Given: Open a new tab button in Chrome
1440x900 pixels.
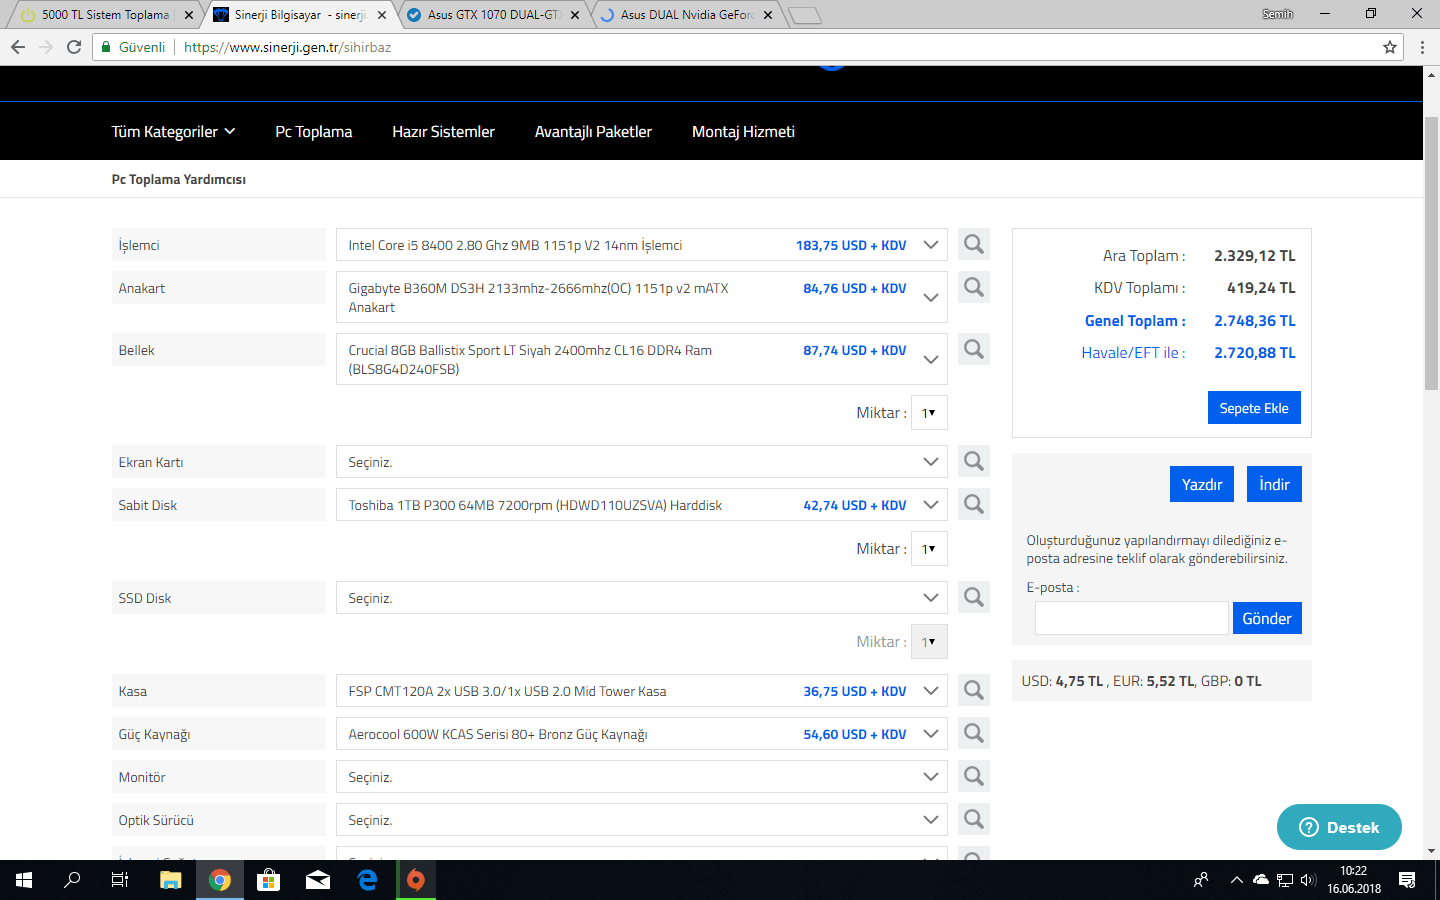Looking at the screenshot, I should pyautogui.click(x=804, y=15).
